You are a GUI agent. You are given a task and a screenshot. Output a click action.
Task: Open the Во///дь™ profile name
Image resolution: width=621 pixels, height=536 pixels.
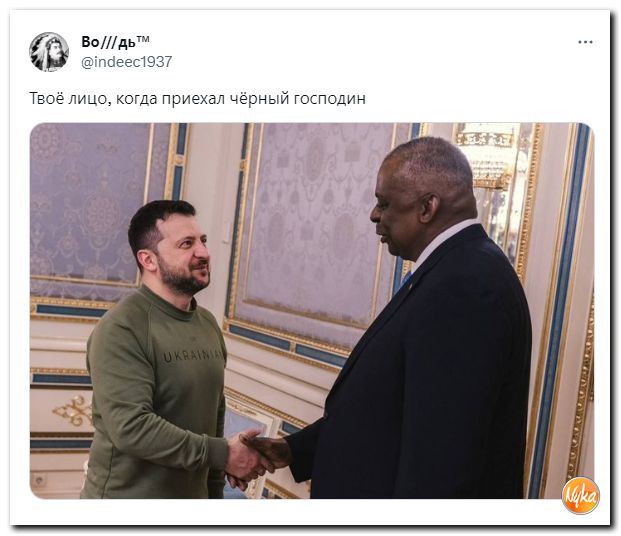point(115,42)
